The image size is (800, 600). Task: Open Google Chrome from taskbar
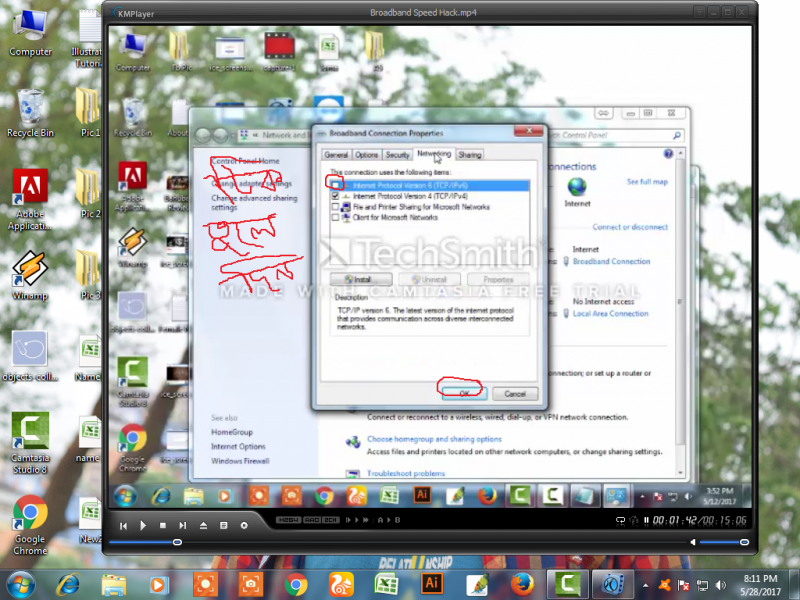[296, 585]
